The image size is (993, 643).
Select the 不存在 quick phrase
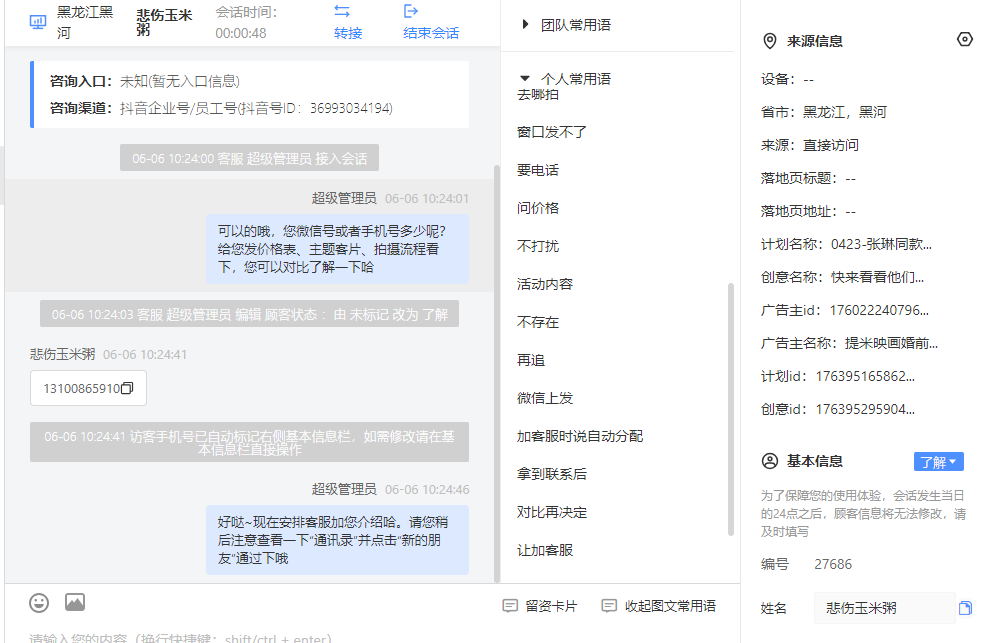click(538, 322)
